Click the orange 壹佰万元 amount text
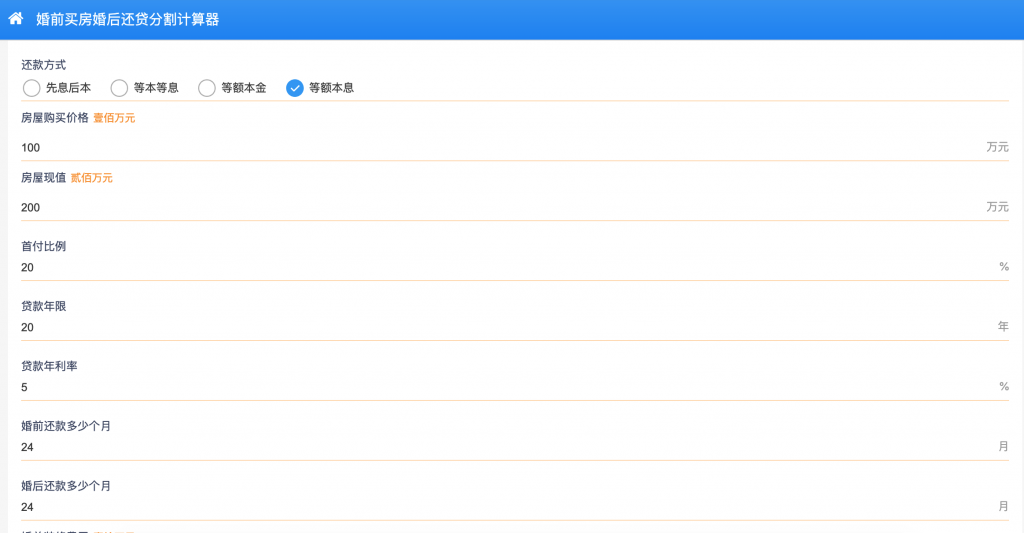 (x=114, y=118)
